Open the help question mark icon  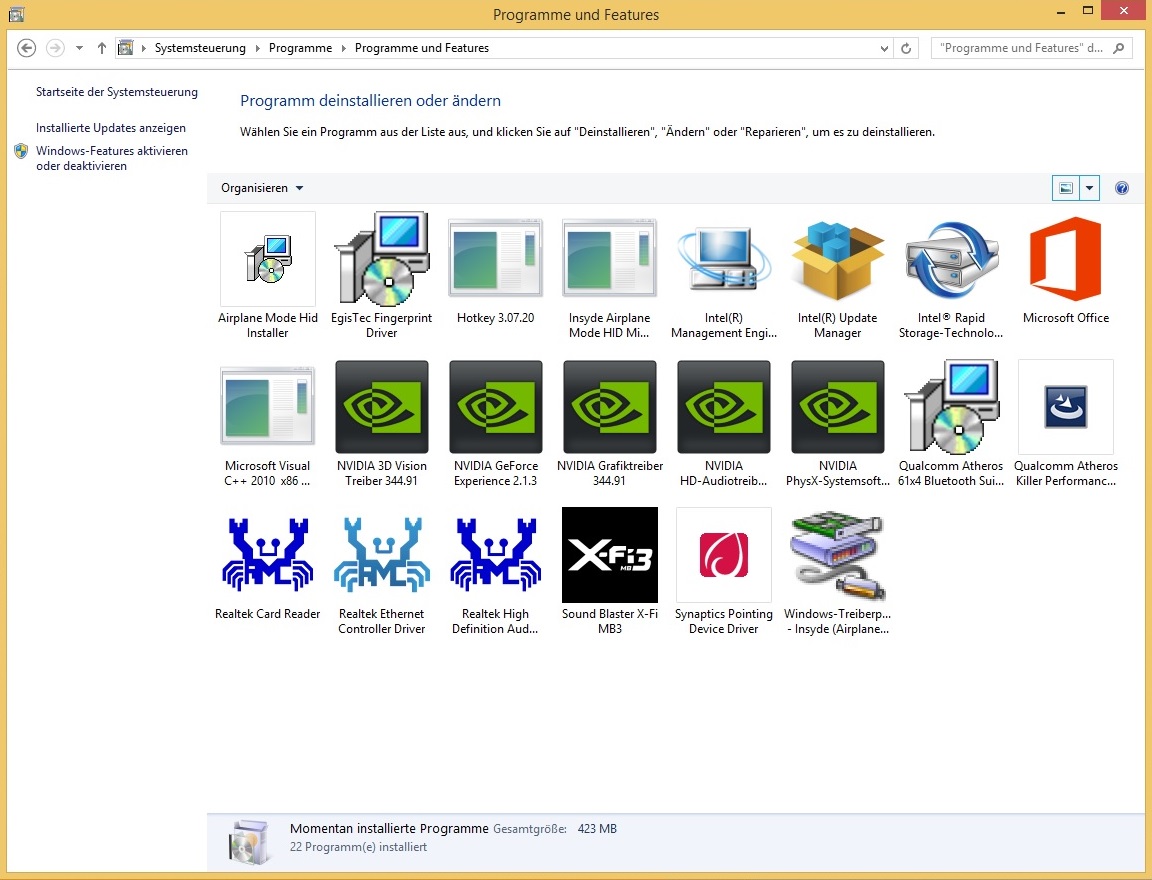1122,188
